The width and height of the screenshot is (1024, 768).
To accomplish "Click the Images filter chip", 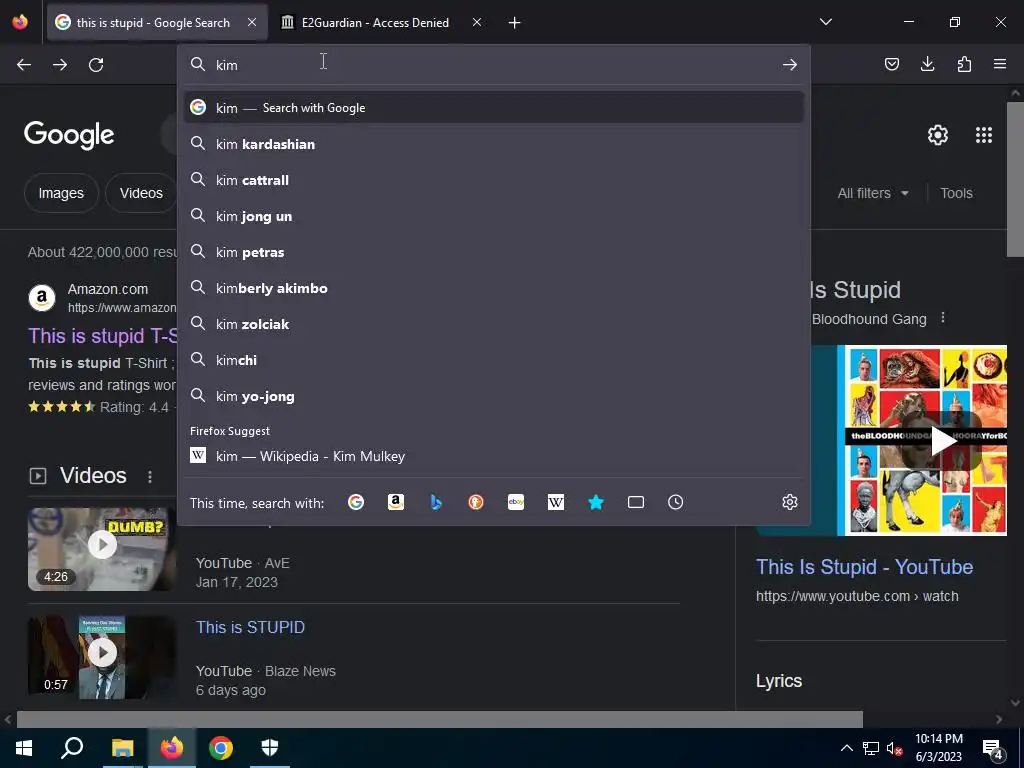I will (61, 193).
